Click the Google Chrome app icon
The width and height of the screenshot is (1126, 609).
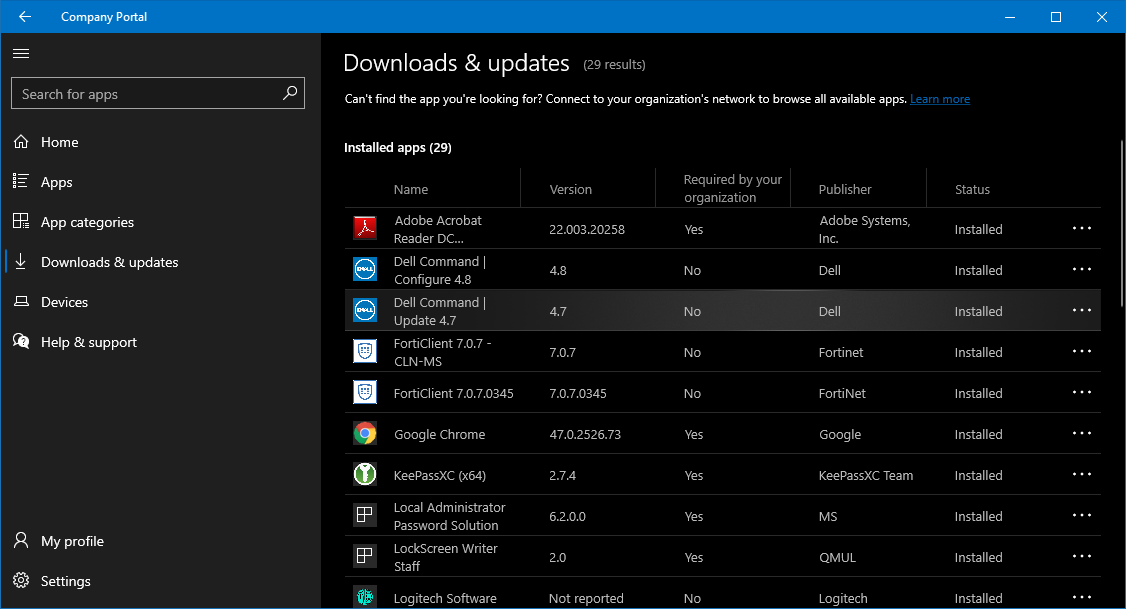(365, 434)
